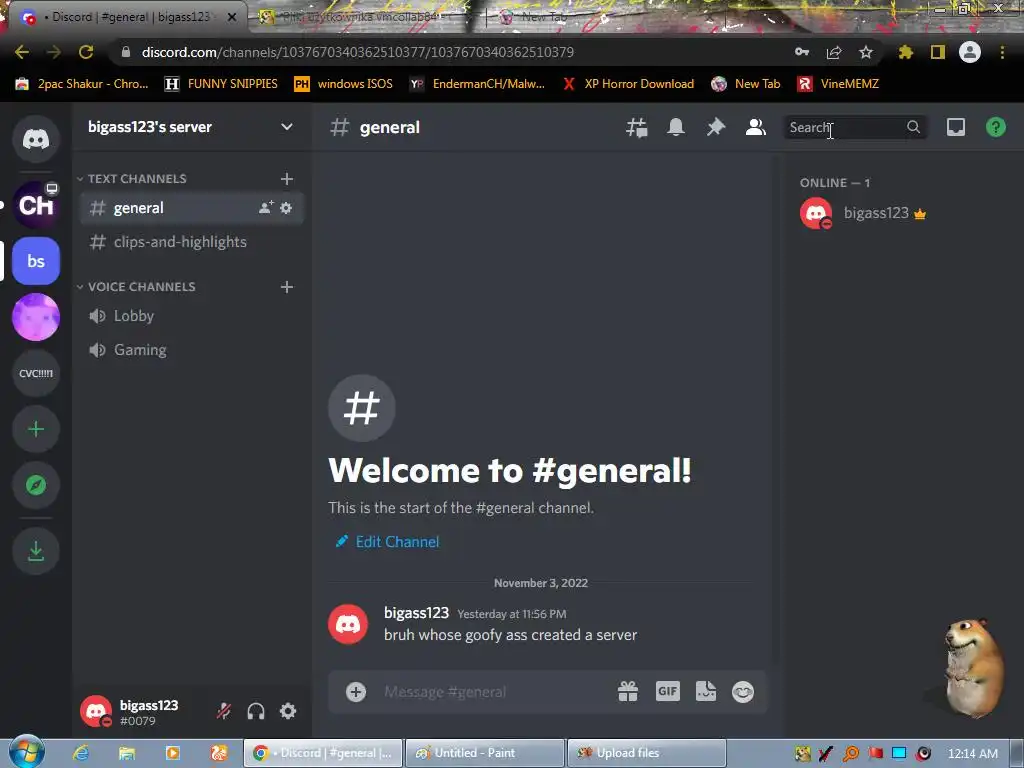The image size is (1024, 768).
Task: Create a new voice channel
Action: [287, 287]
